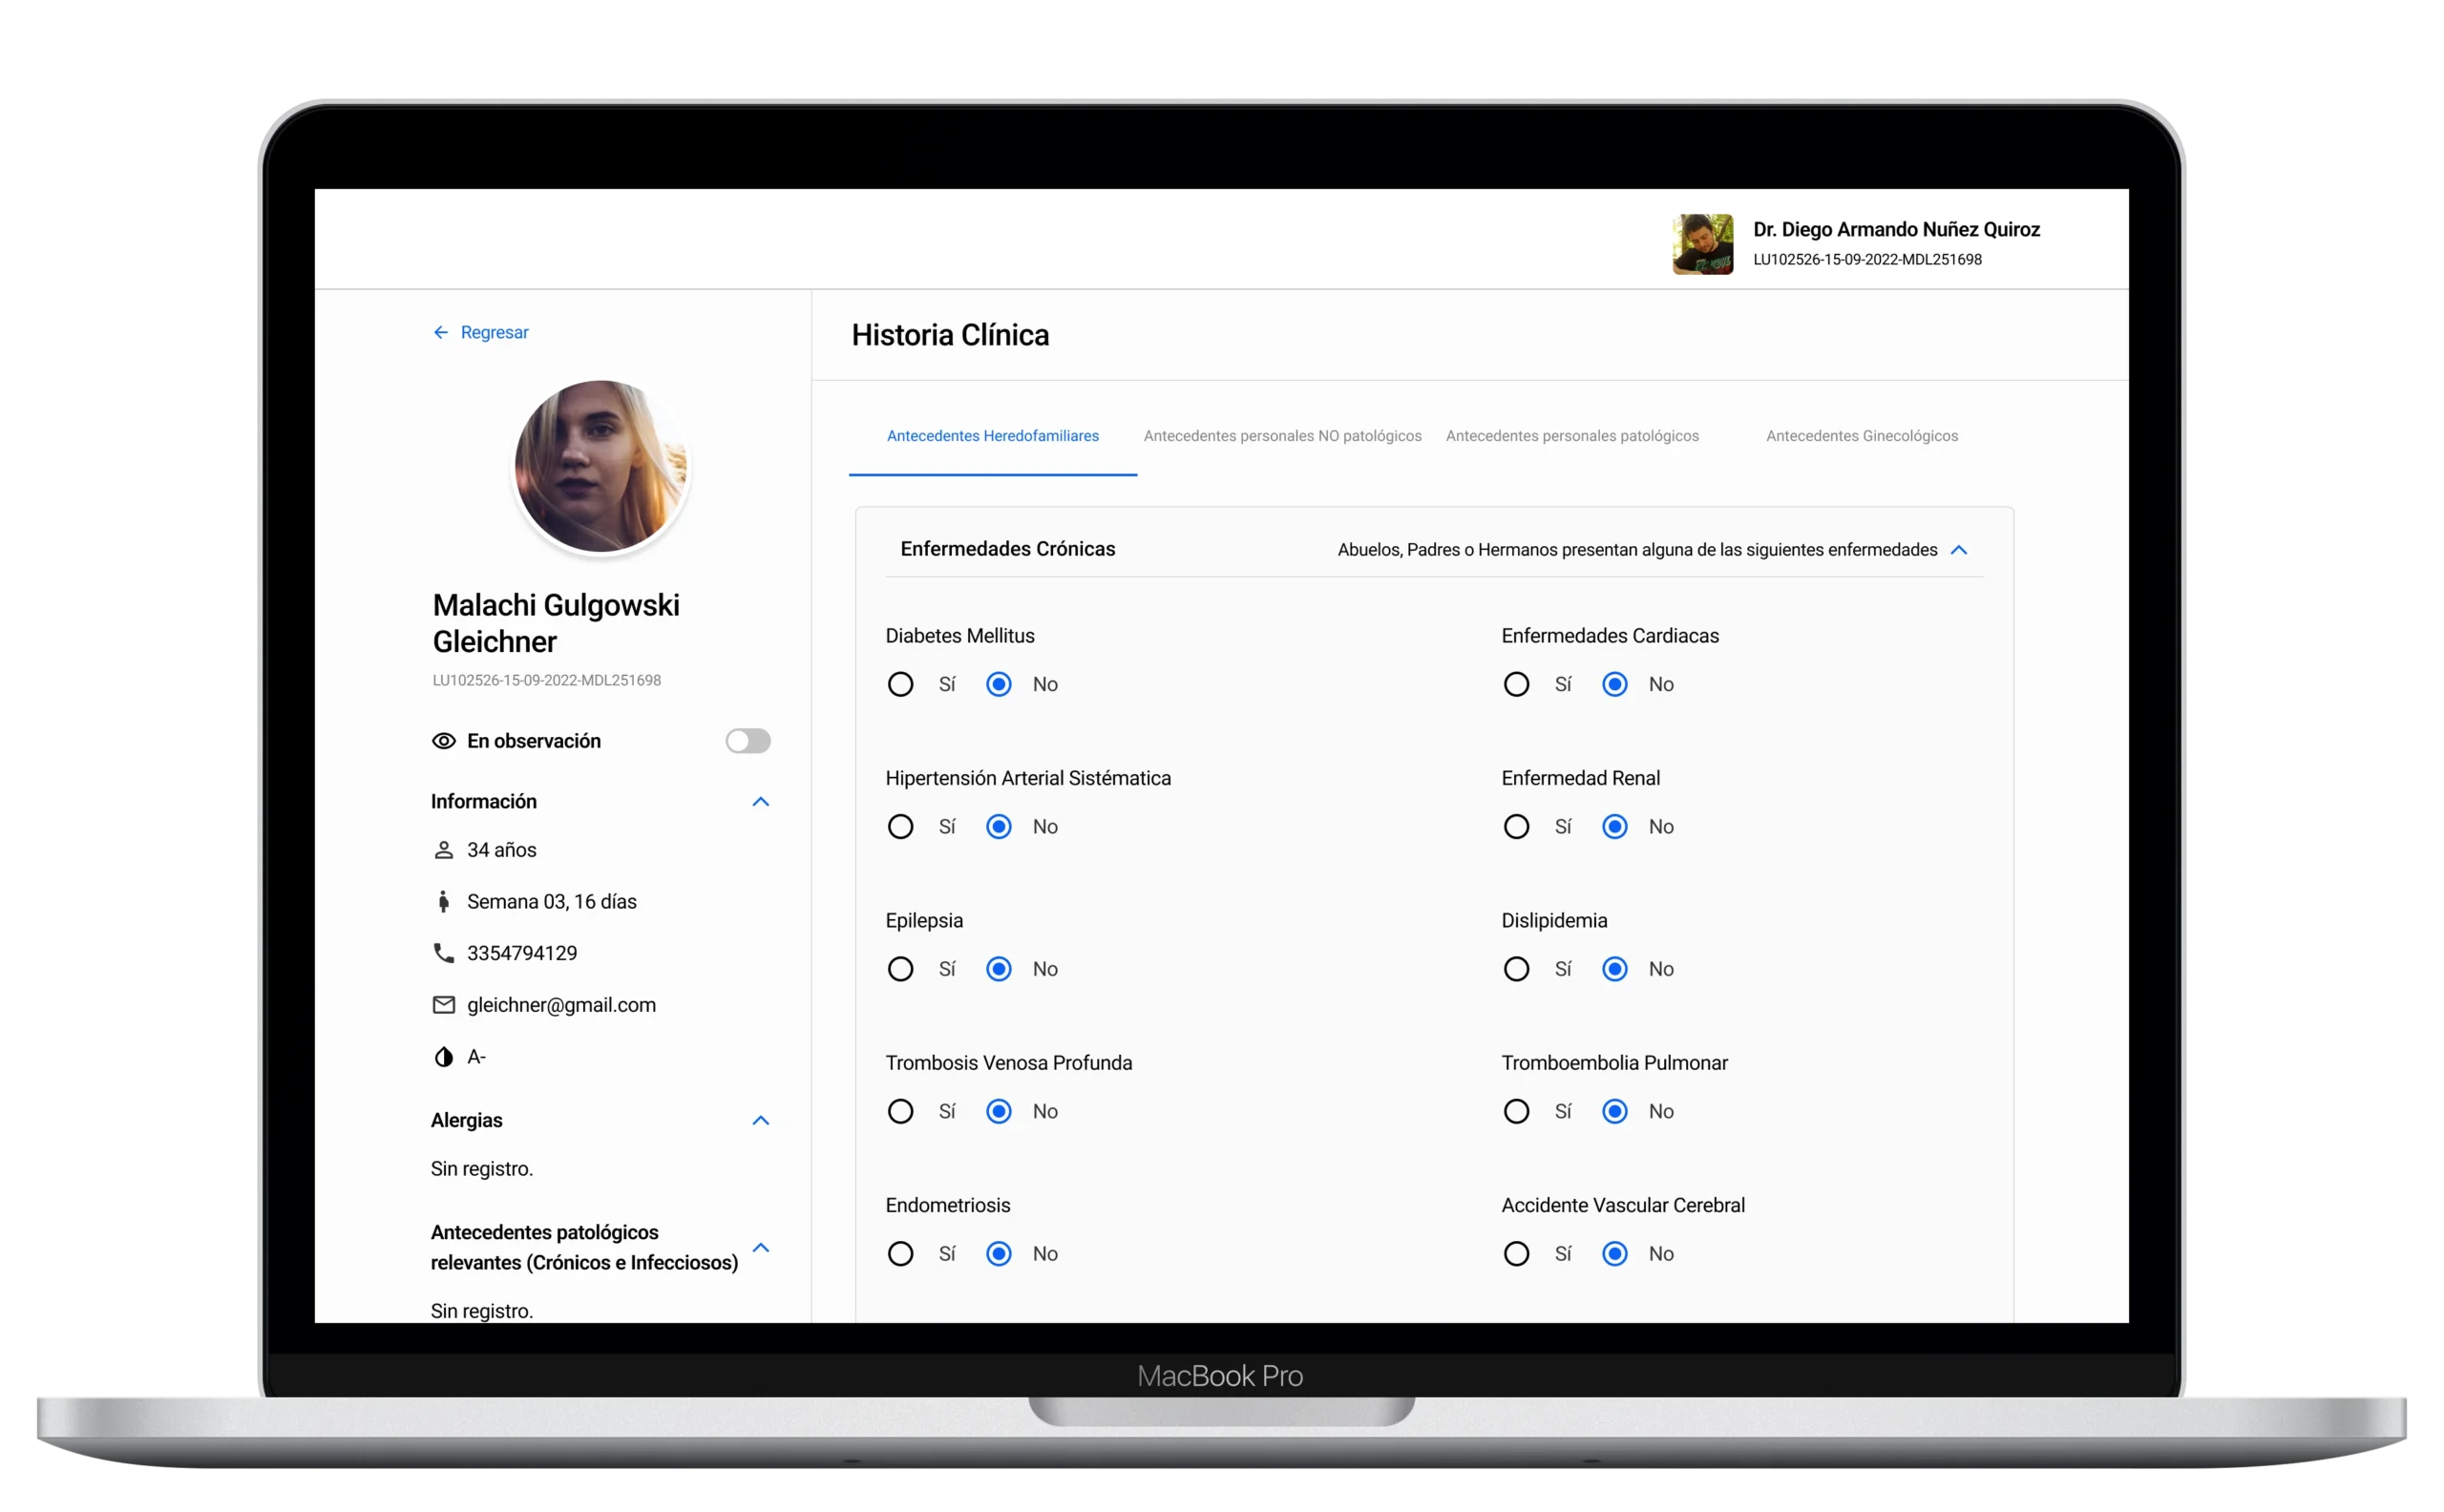Select Sí for Enfermedades Cardiacas
This screenshot has width=2444, height=1512.
1516,684
